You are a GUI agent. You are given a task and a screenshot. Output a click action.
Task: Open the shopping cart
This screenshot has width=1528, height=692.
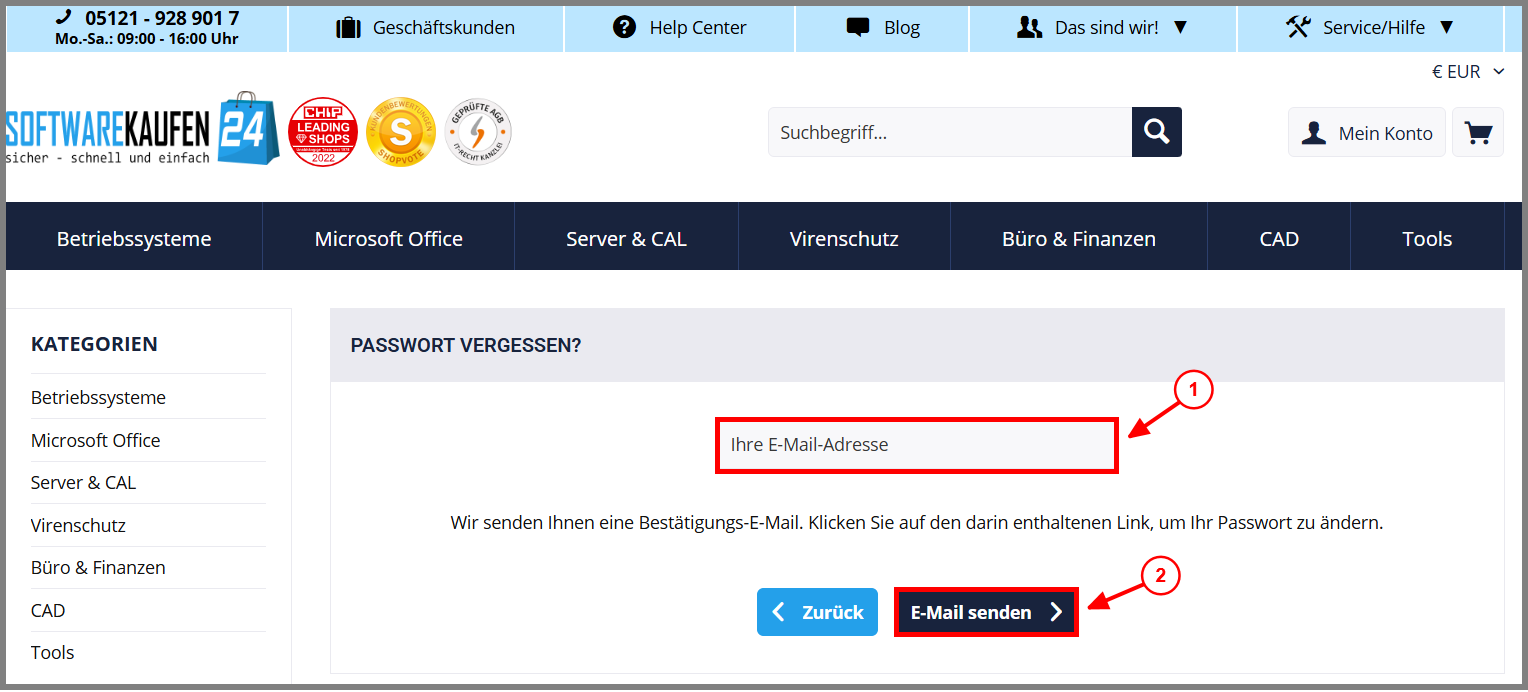[x=1478, y=132]
